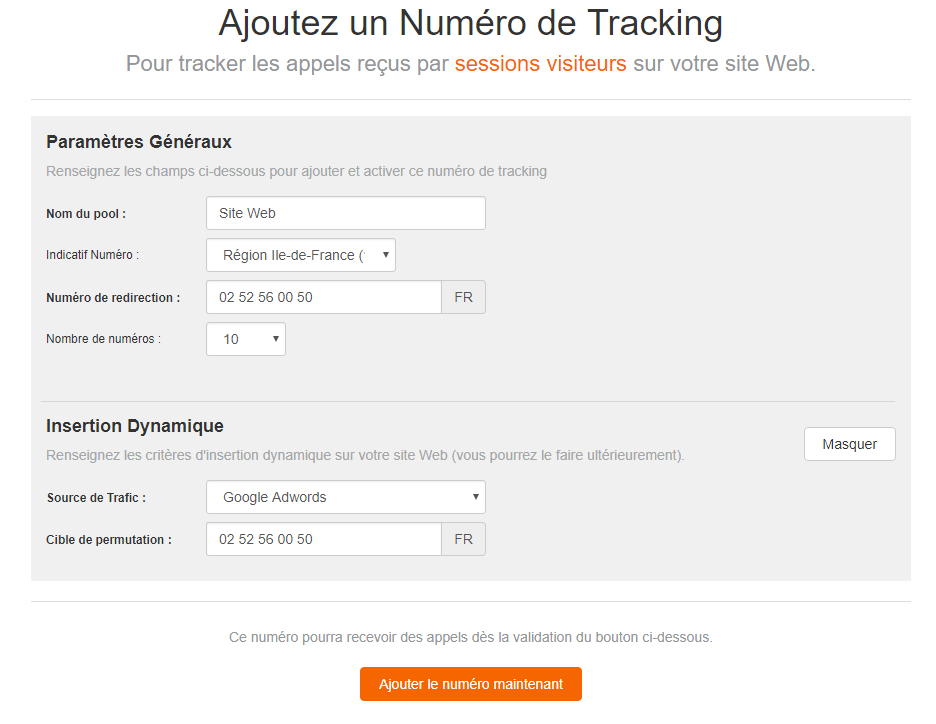Follow the 'sessions visiteurs' orange link

point(540,63)
